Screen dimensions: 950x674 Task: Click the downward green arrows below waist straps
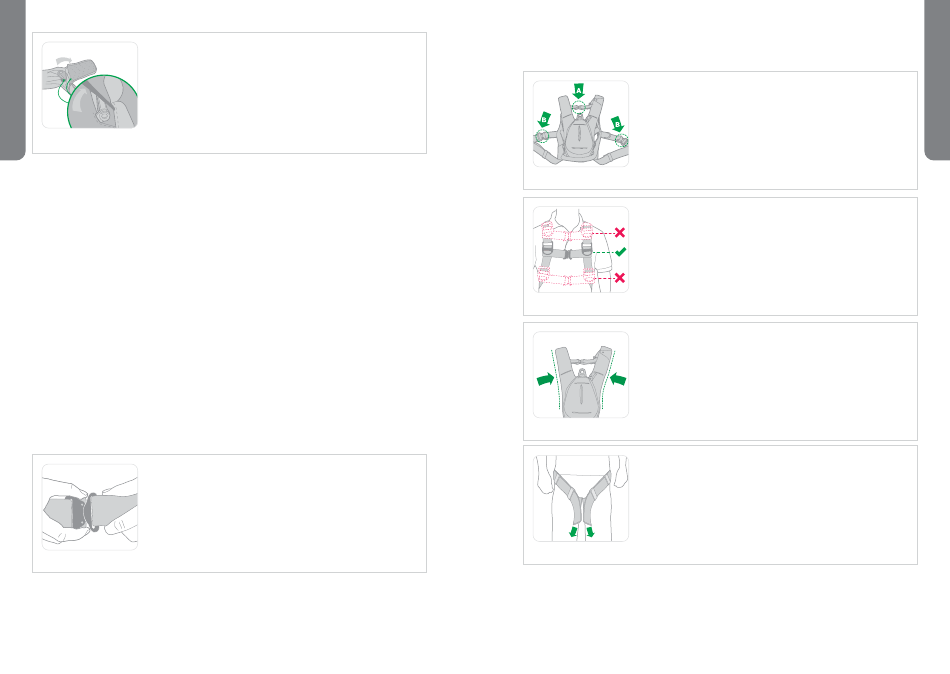pos(582,532)
